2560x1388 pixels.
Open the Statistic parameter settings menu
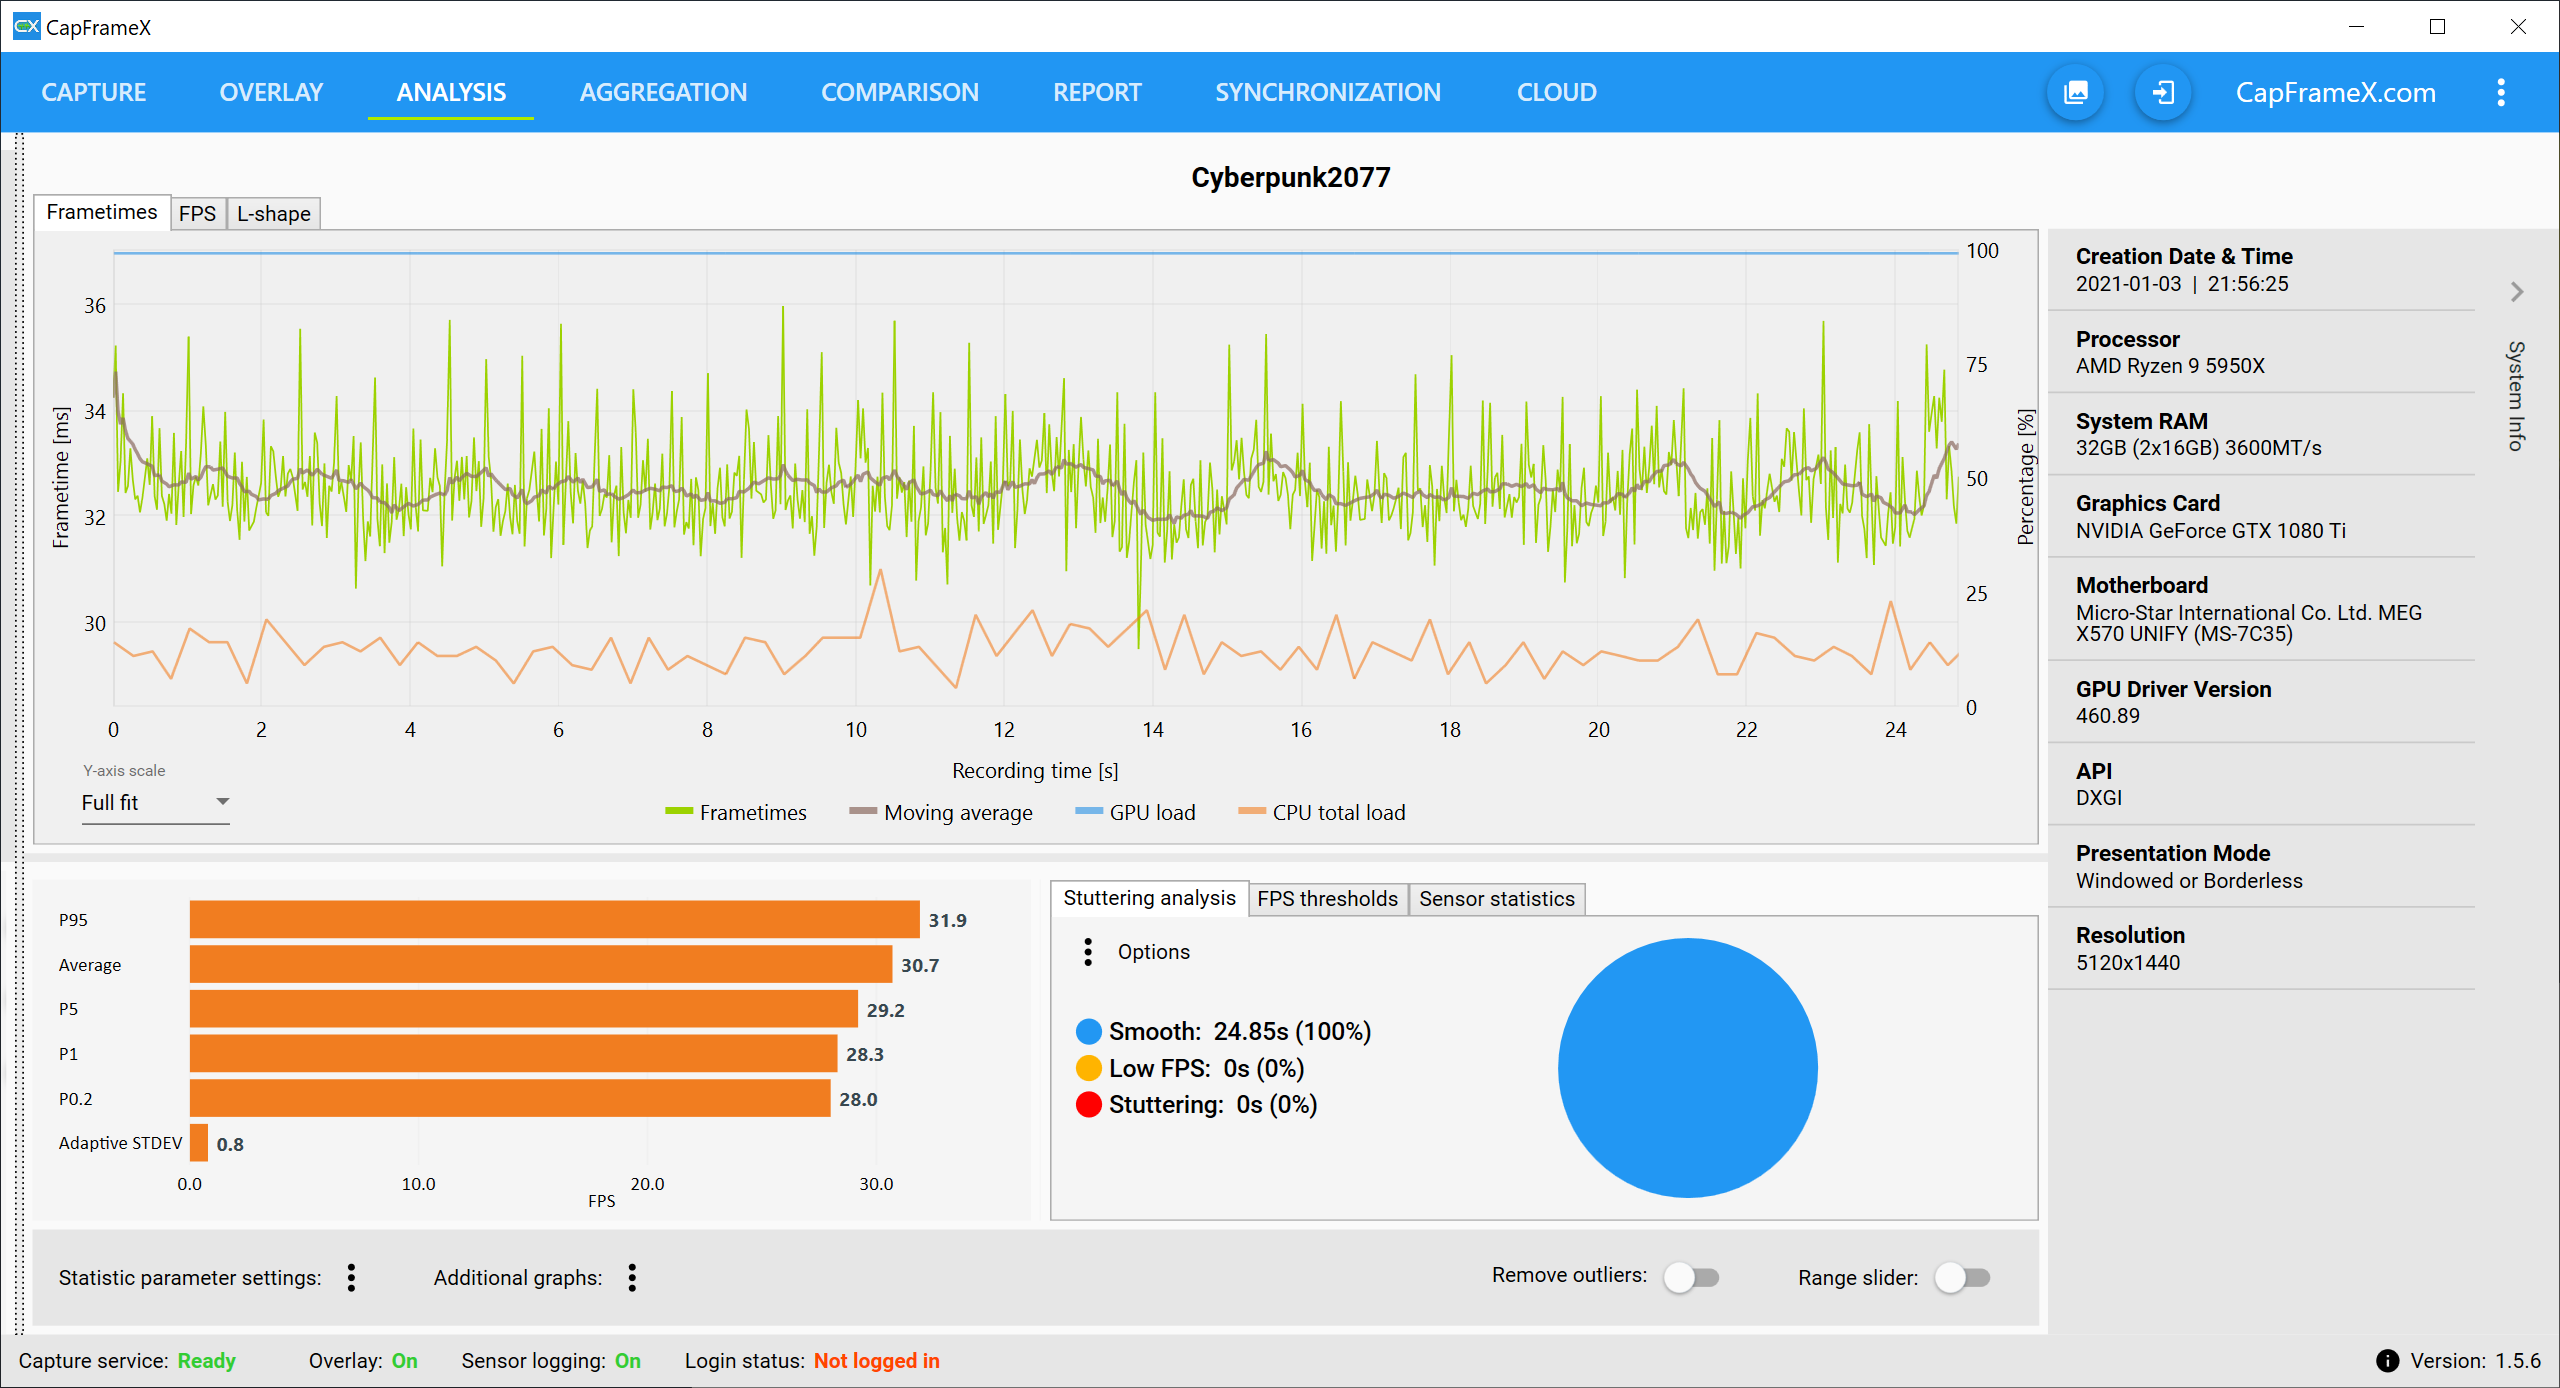[x=351, y=1277]
